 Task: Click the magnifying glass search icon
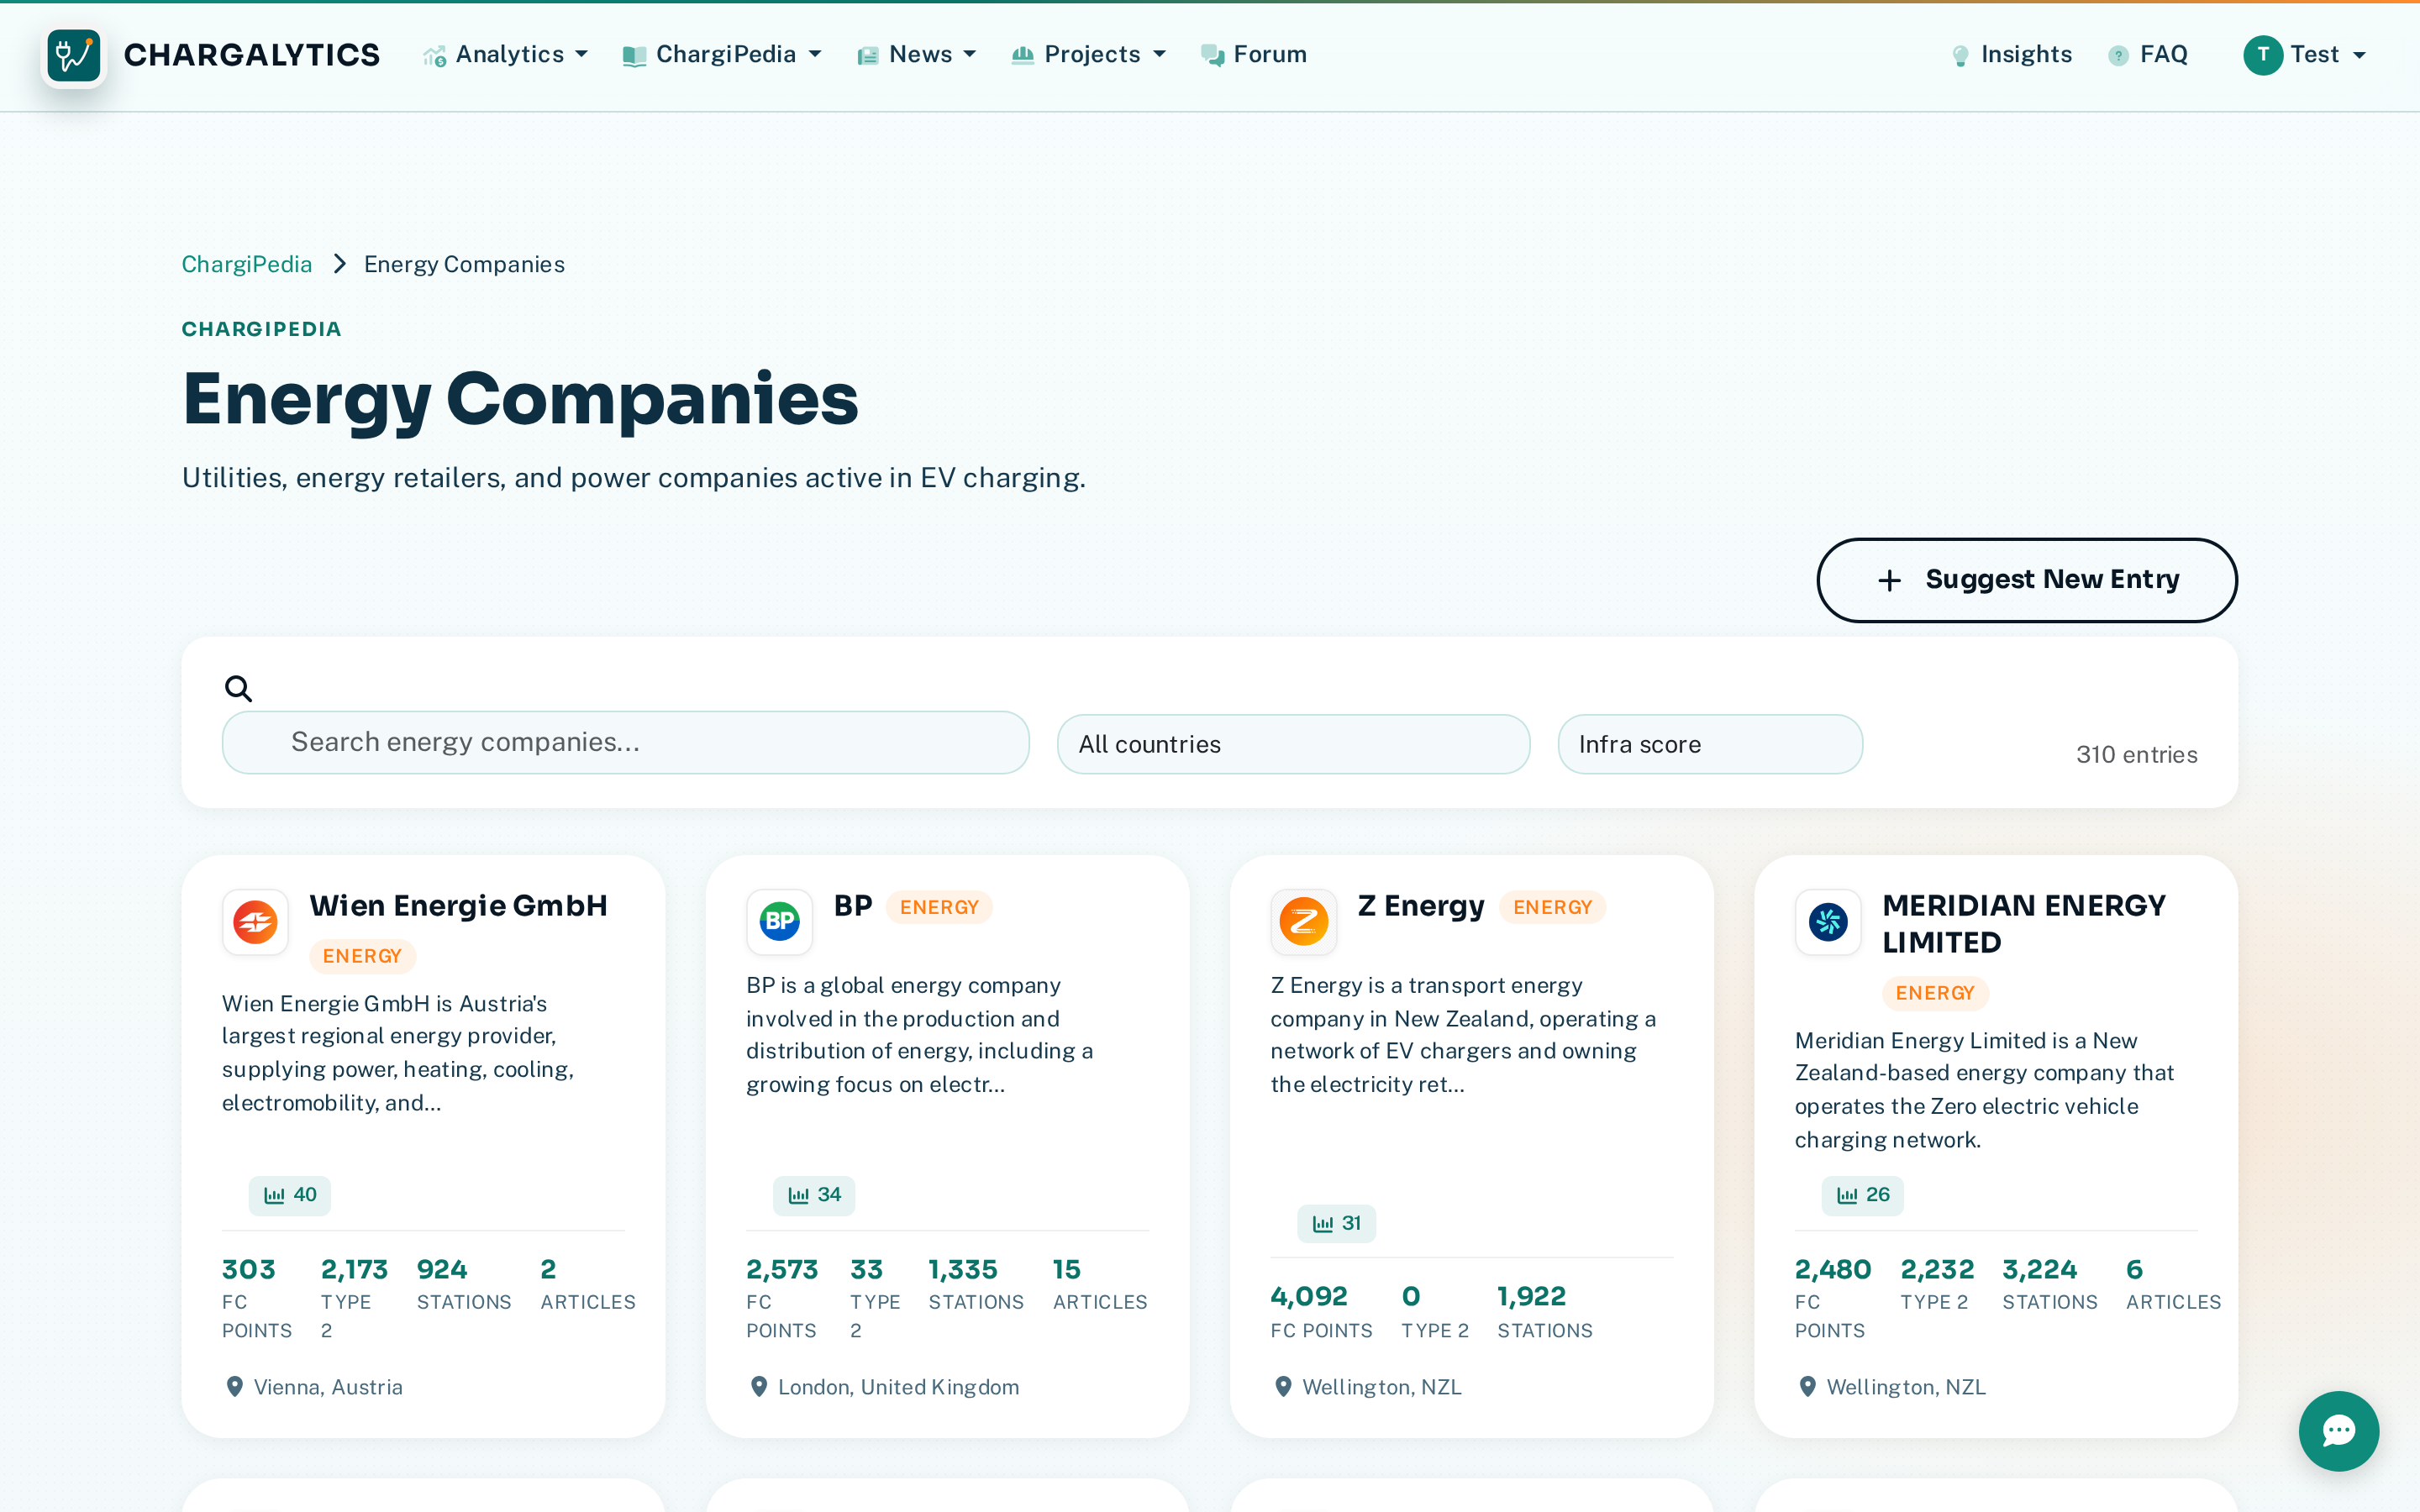(x=238, y=688)
